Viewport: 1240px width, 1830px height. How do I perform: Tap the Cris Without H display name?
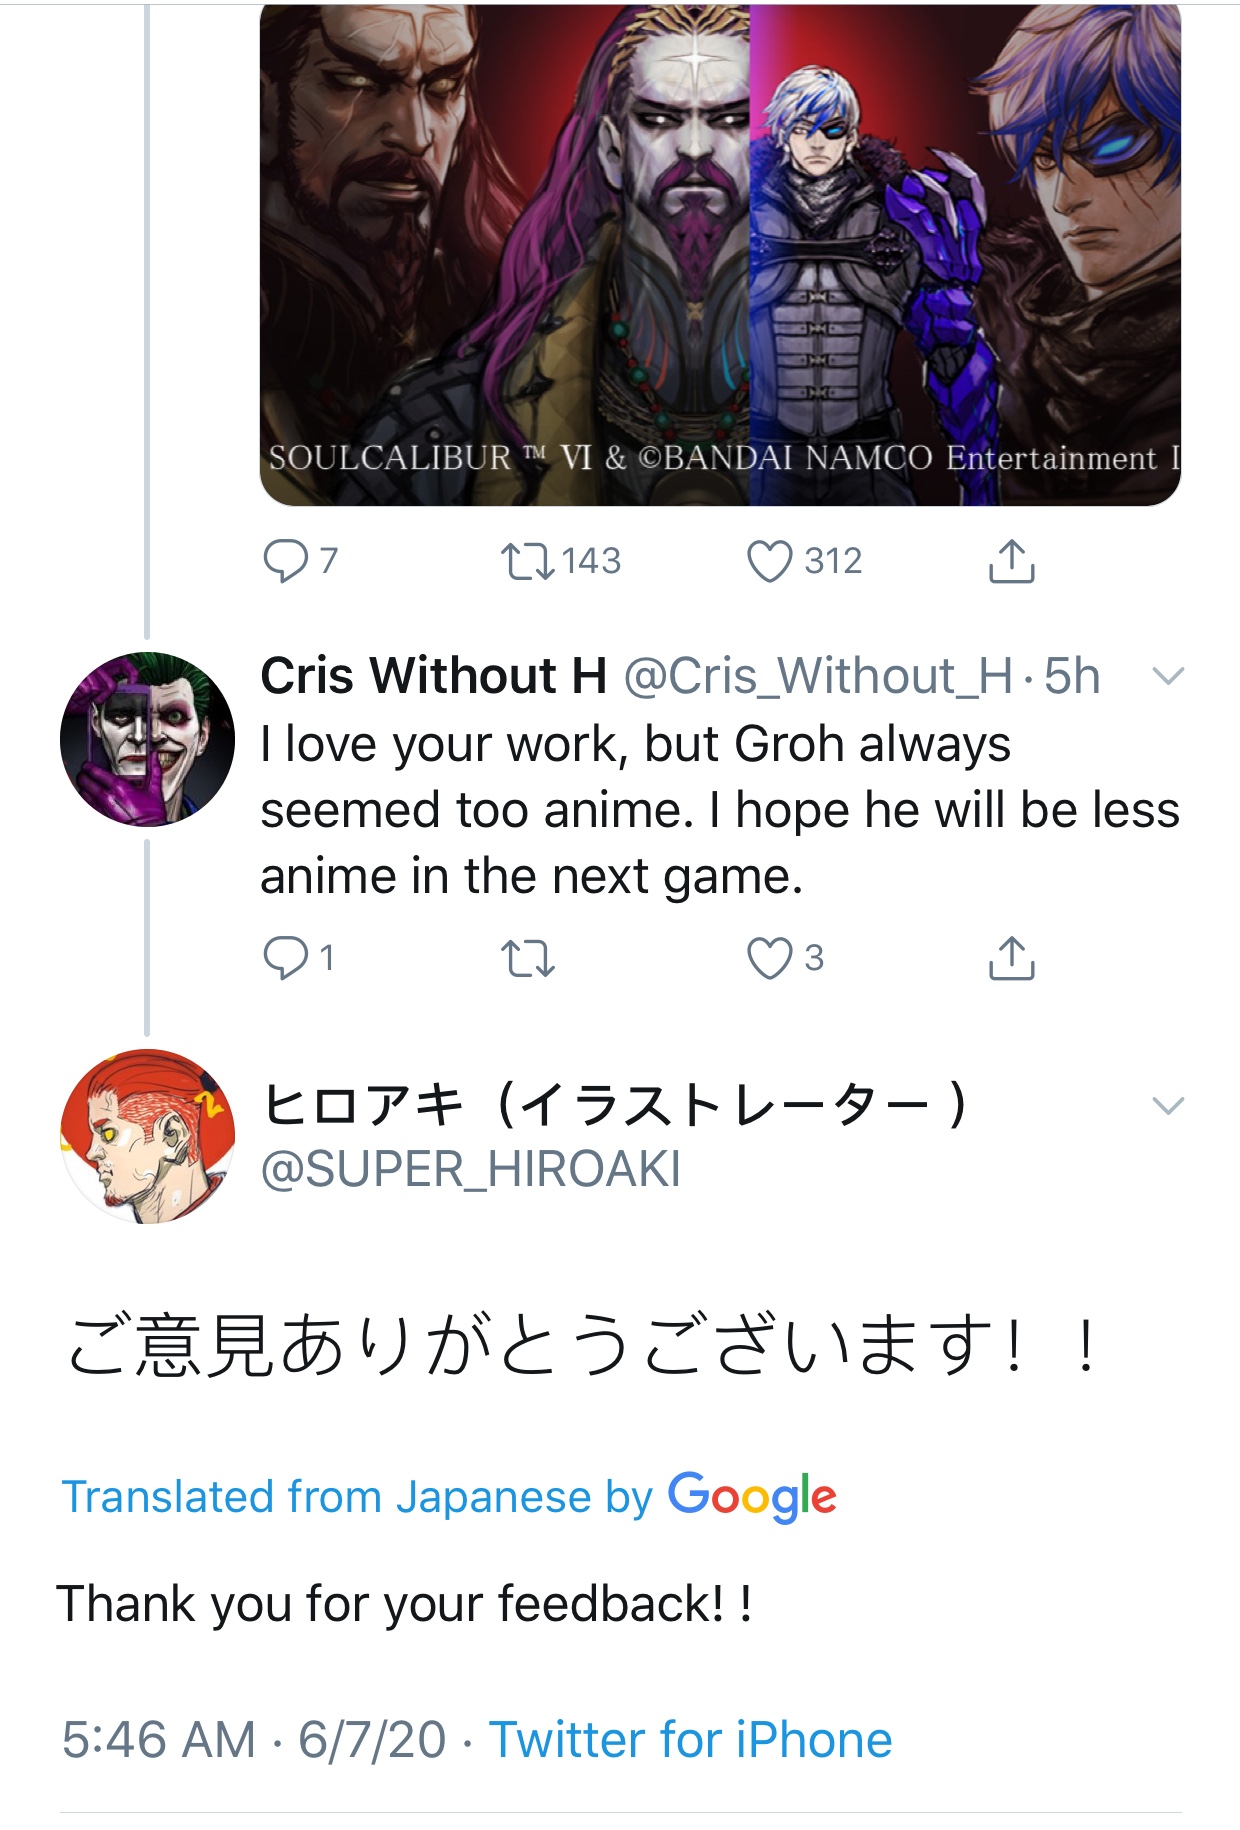point(434,676)
